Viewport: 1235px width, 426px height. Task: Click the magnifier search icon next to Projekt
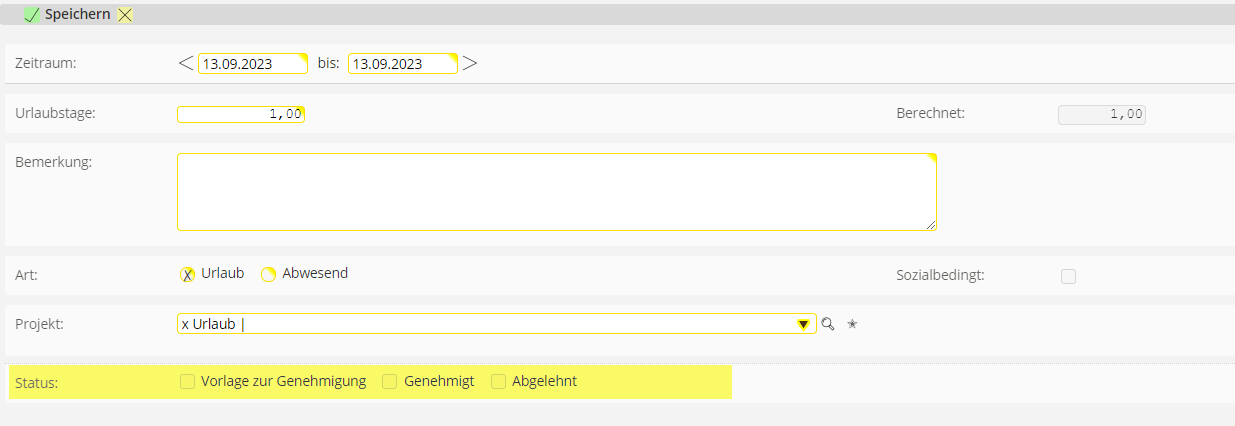[x=827, y=324]
